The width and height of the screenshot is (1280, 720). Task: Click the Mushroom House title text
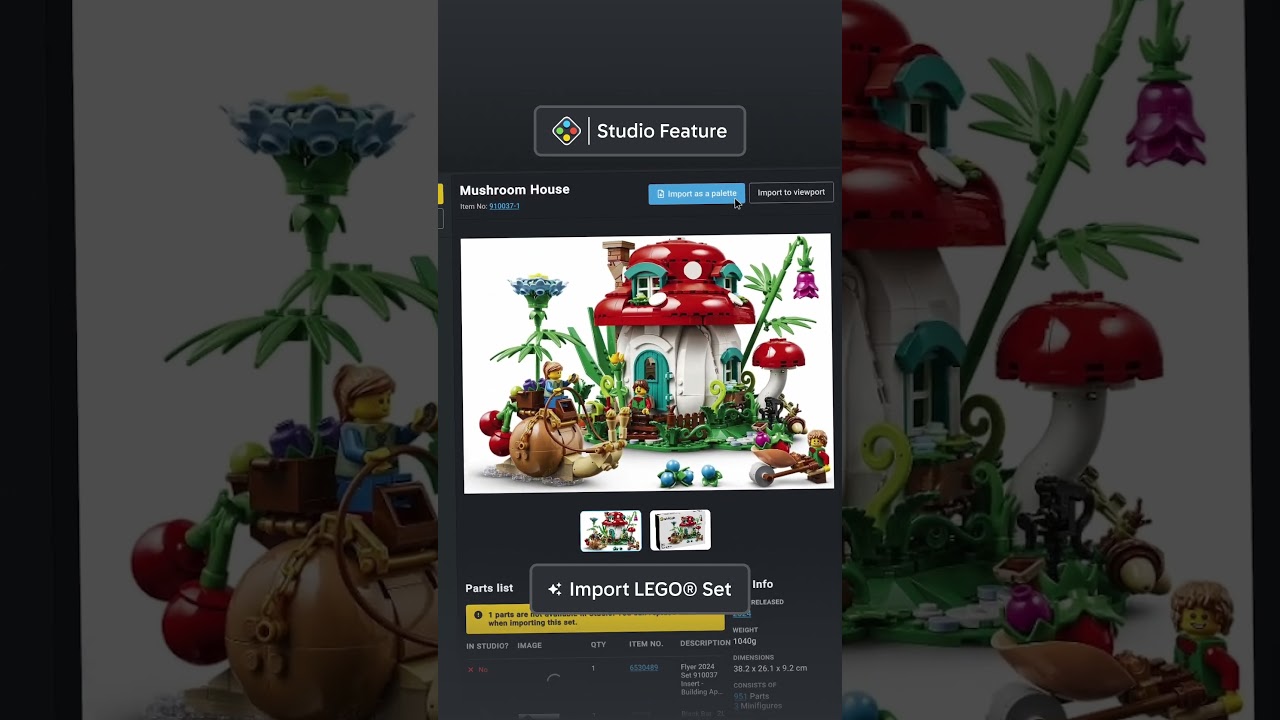(x=514, y=189)
